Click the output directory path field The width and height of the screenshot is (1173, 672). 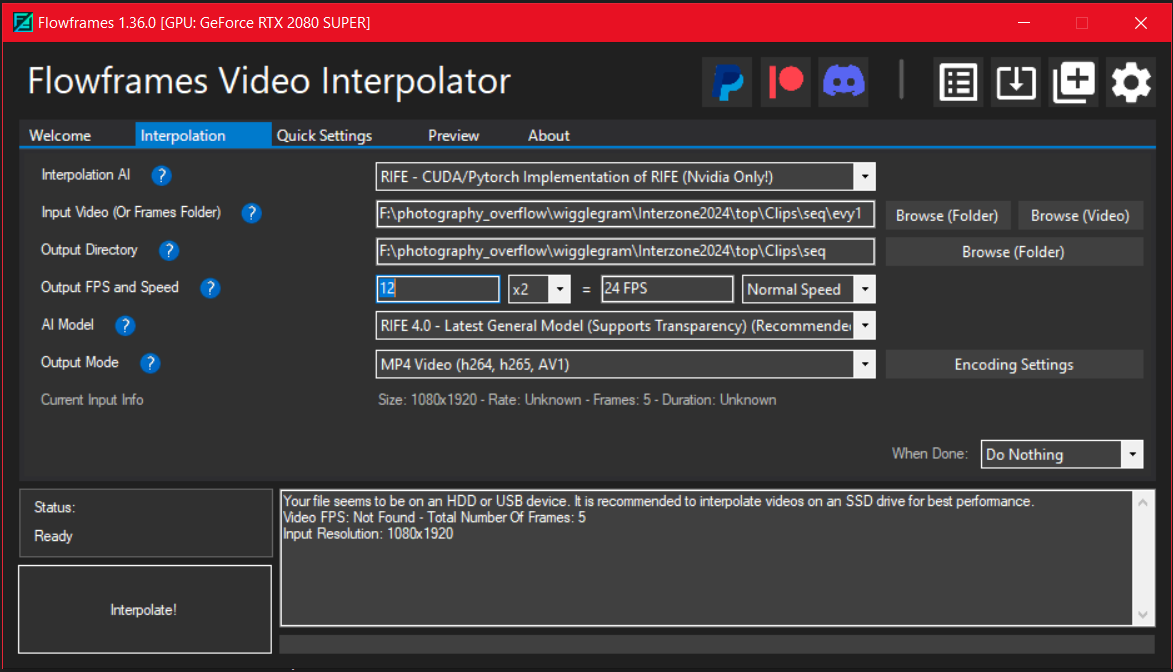click(x=625, y=251)
